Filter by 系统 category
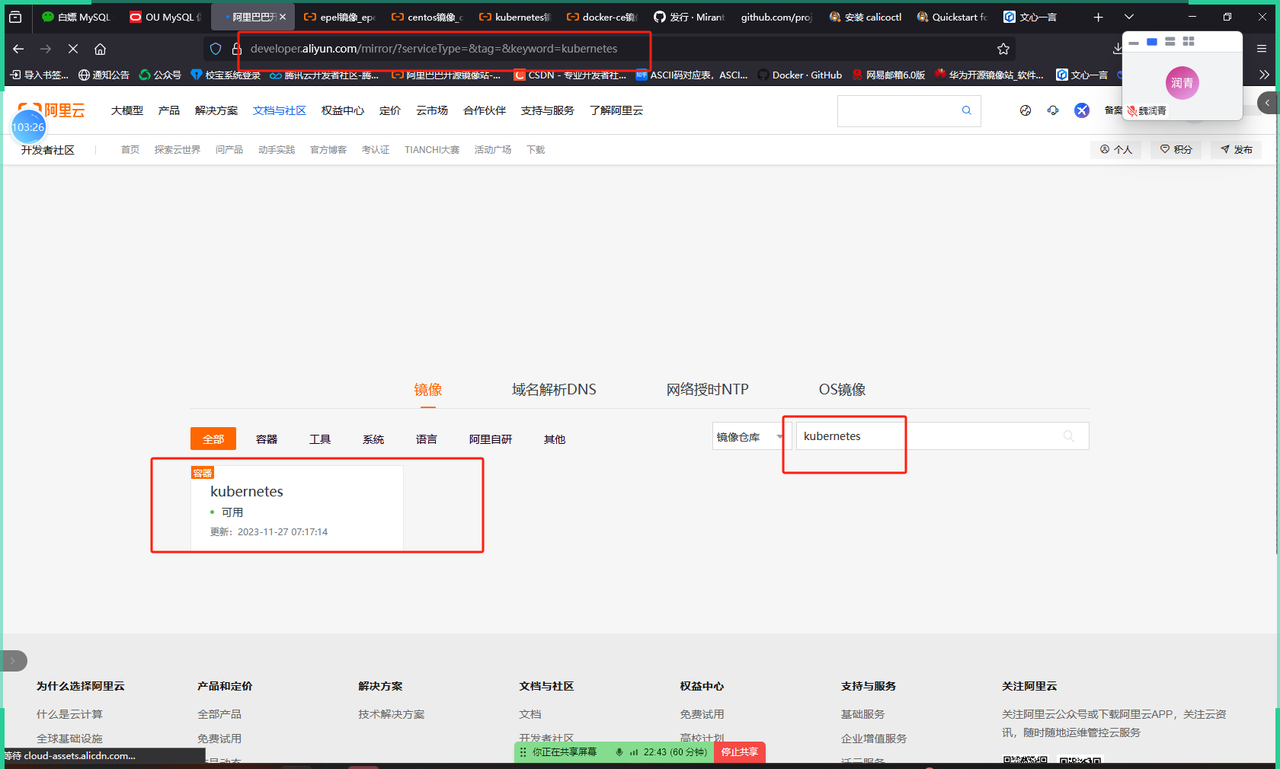This screenshot has width=1280, height=769. [373, 439]
